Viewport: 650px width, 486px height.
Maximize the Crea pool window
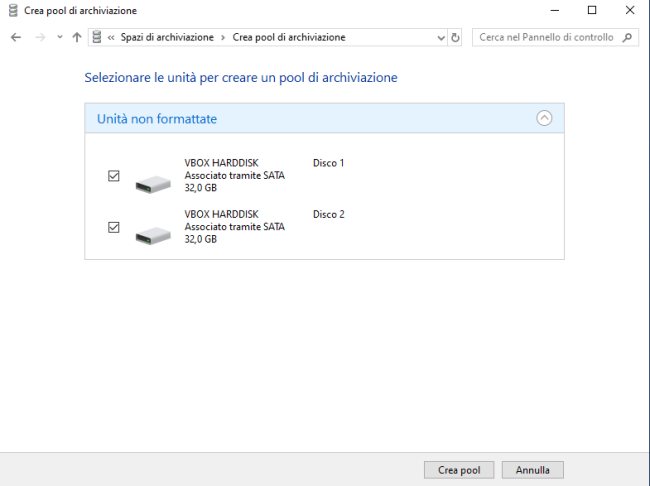pyautogui.click(x=592, y=10)
